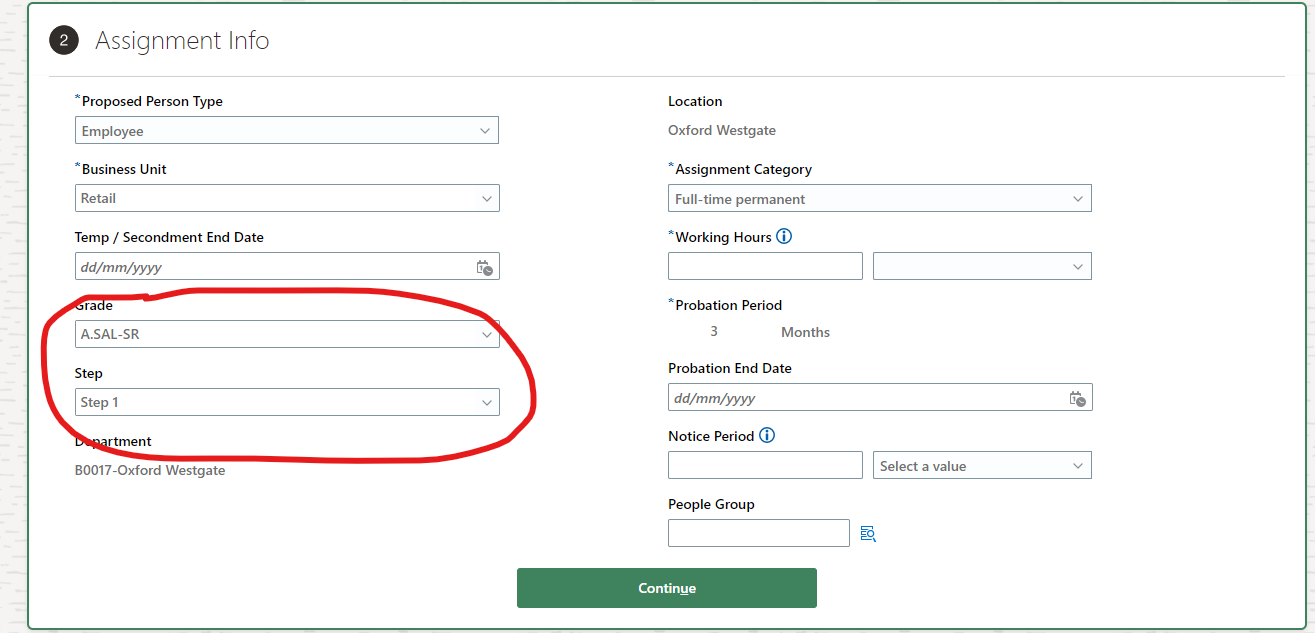Click the People Group text field
The width and height of the screenshot is (1315, 633).
[759, 533]
